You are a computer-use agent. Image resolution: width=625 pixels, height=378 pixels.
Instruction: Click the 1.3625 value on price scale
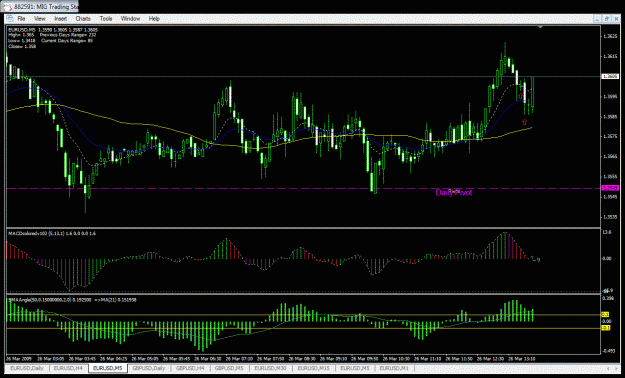tap(609, 36)
